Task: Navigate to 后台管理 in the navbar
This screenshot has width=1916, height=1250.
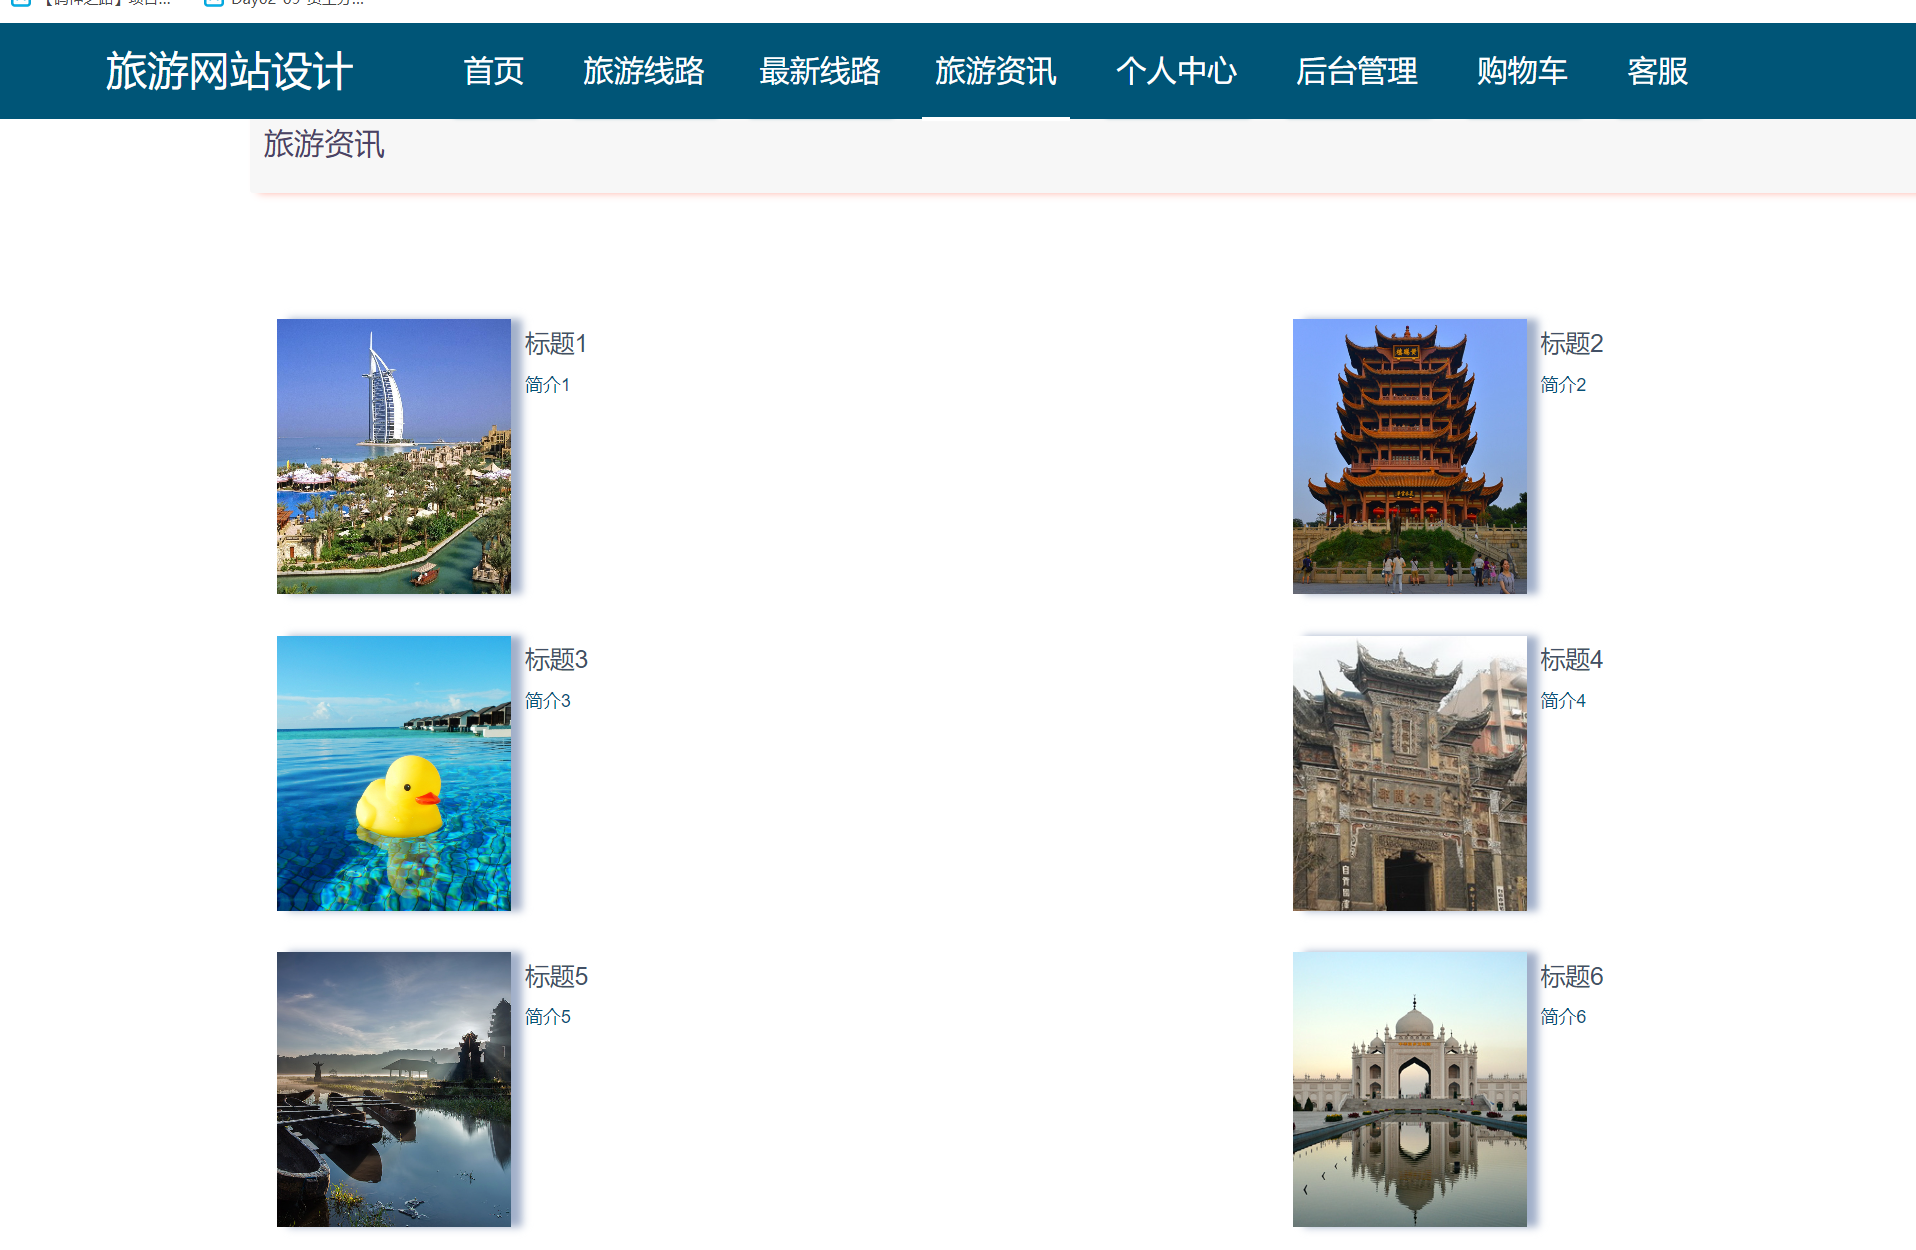Action: click(x=1356, y=72)
